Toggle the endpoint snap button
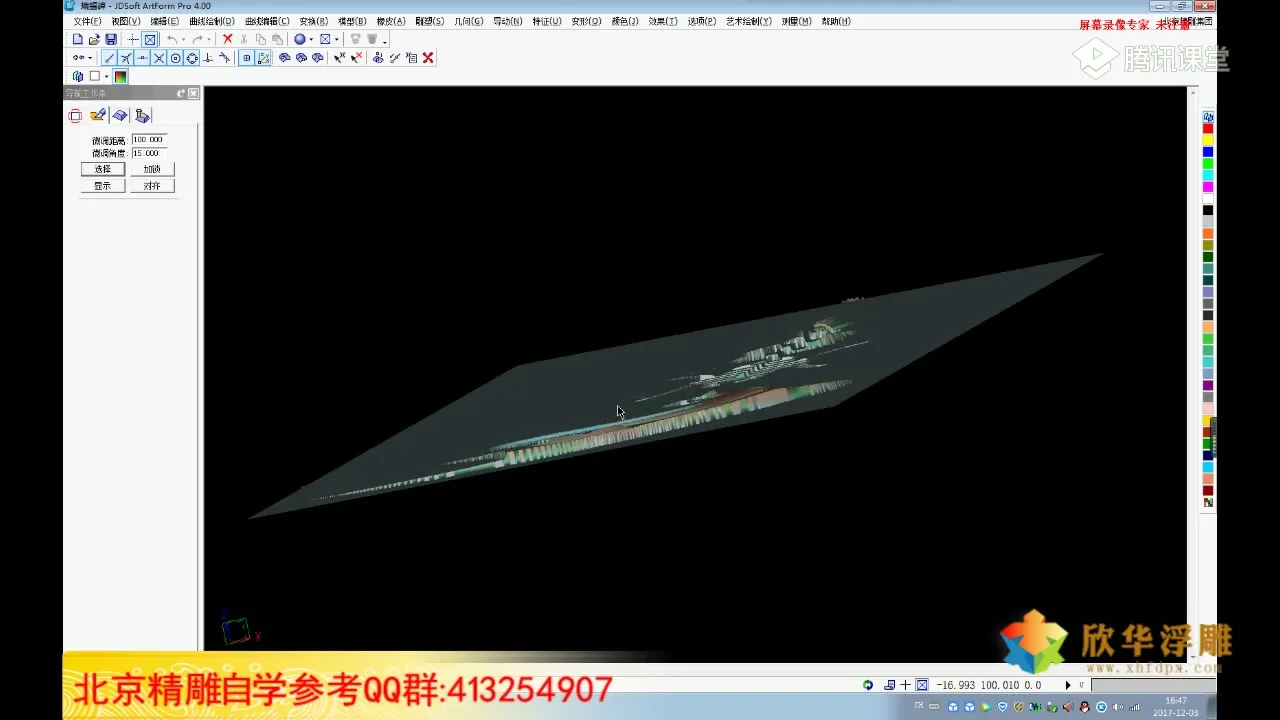Image resolution: width=1280 pixels, height=720 pixels. coord(110,58)
